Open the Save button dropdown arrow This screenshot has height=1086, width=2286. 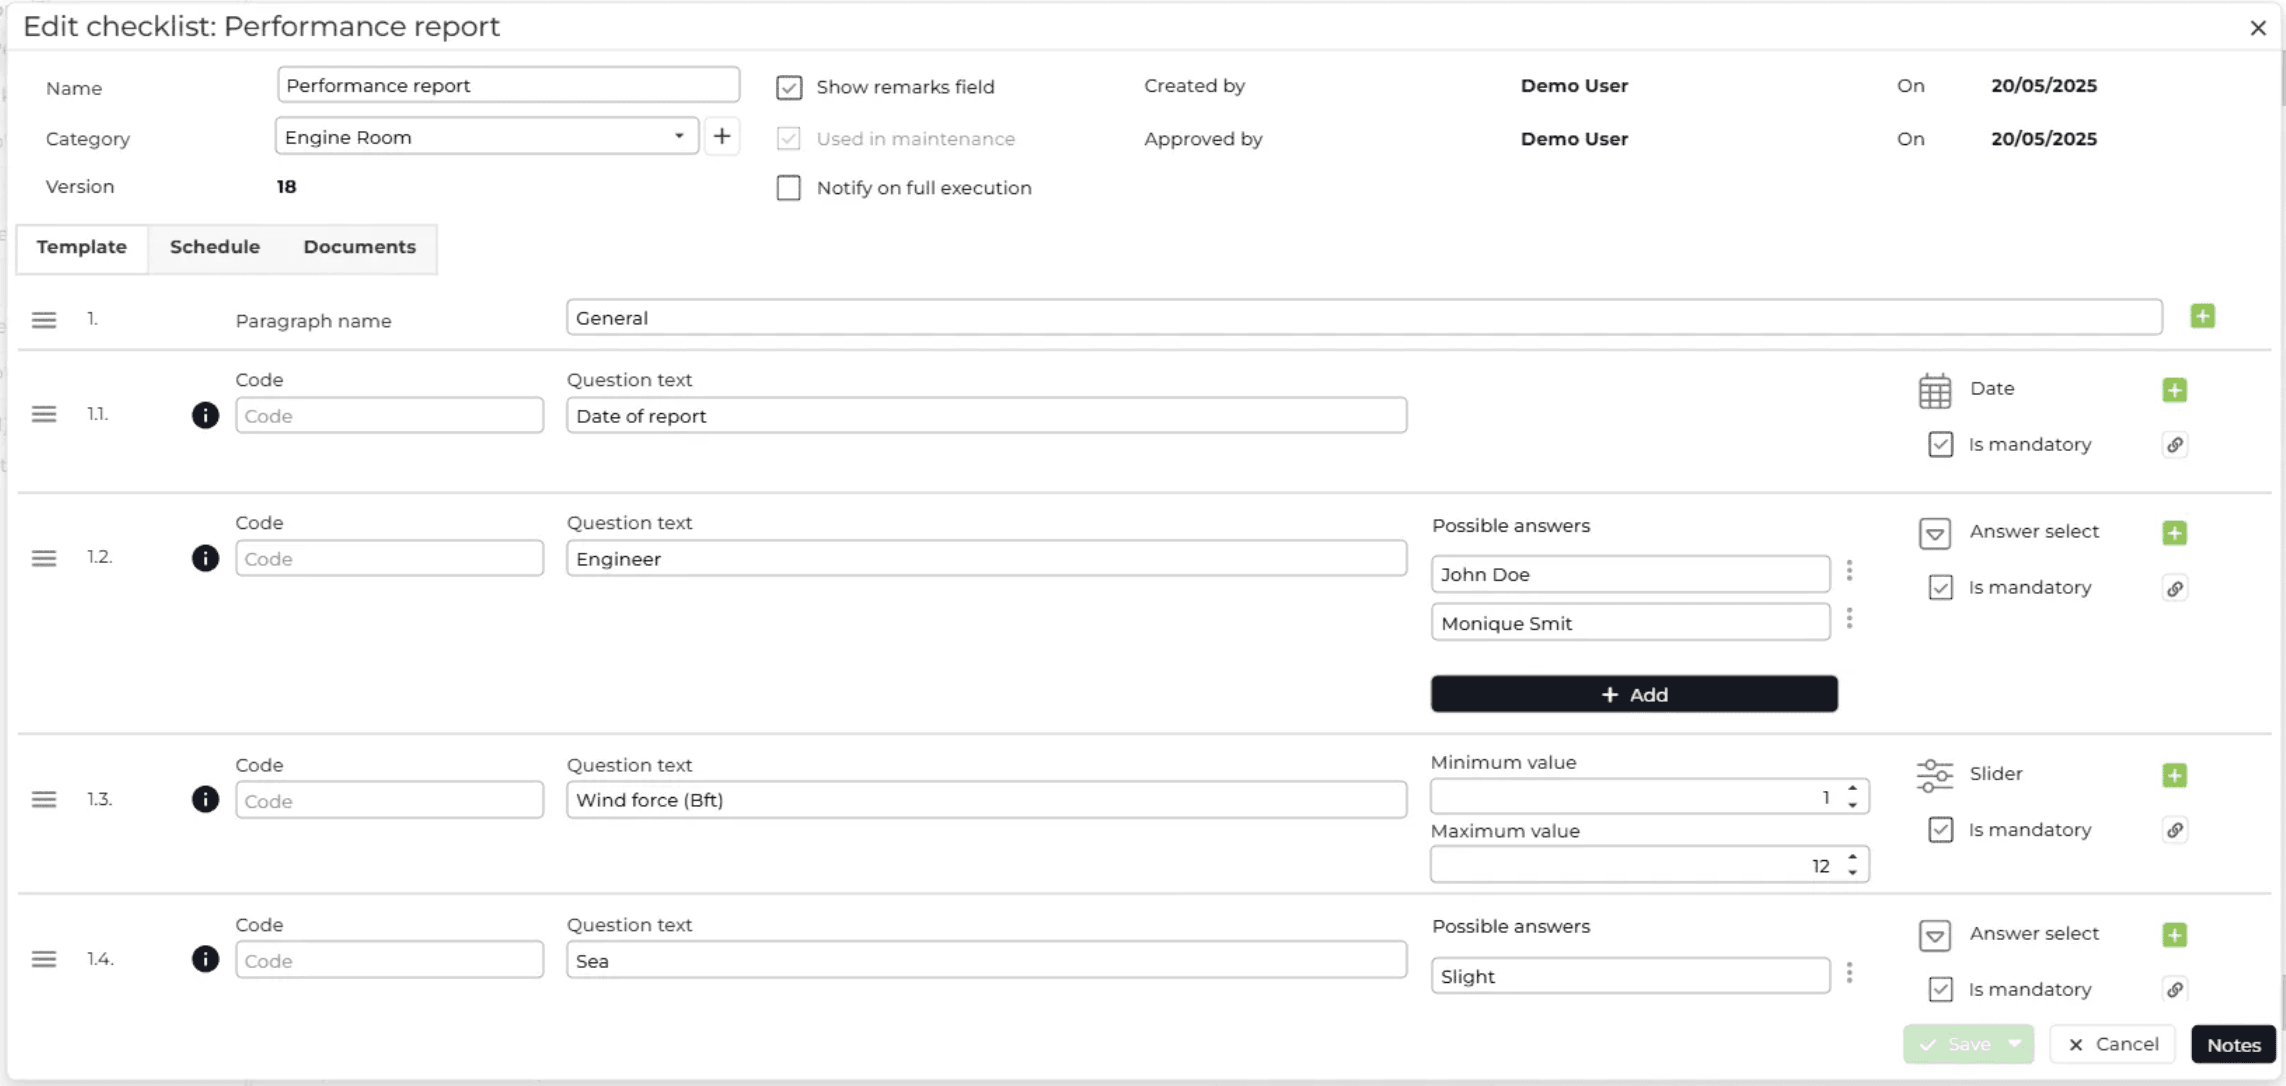2015,1044
